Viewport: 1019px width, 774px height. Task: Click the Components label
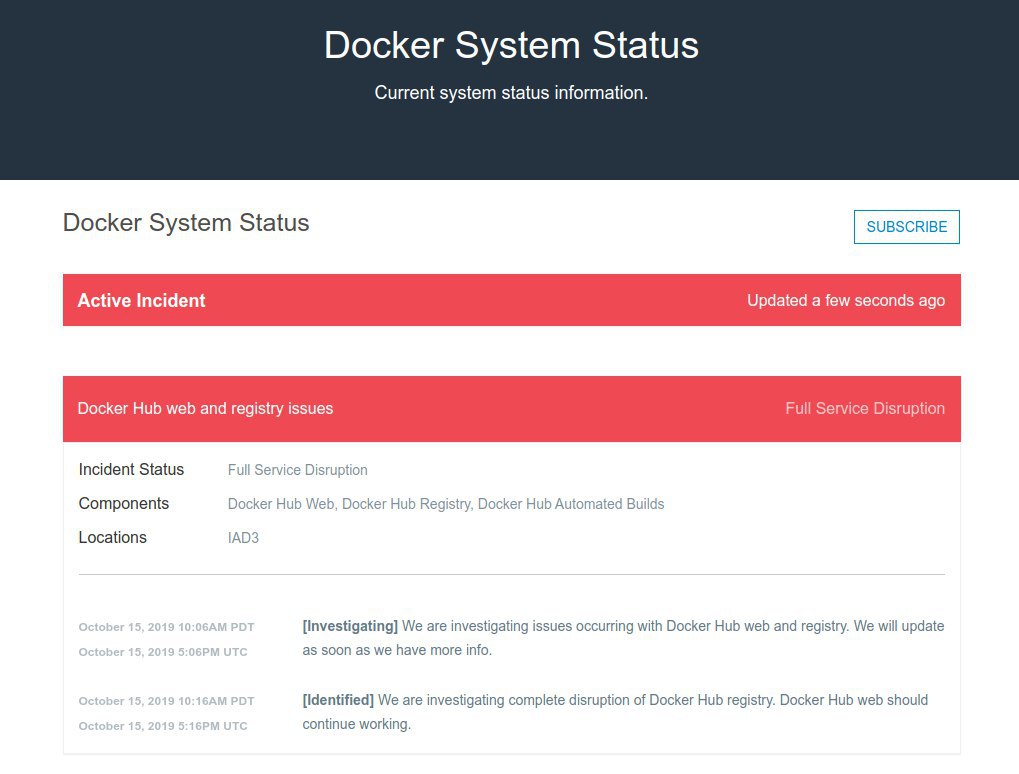123,504
